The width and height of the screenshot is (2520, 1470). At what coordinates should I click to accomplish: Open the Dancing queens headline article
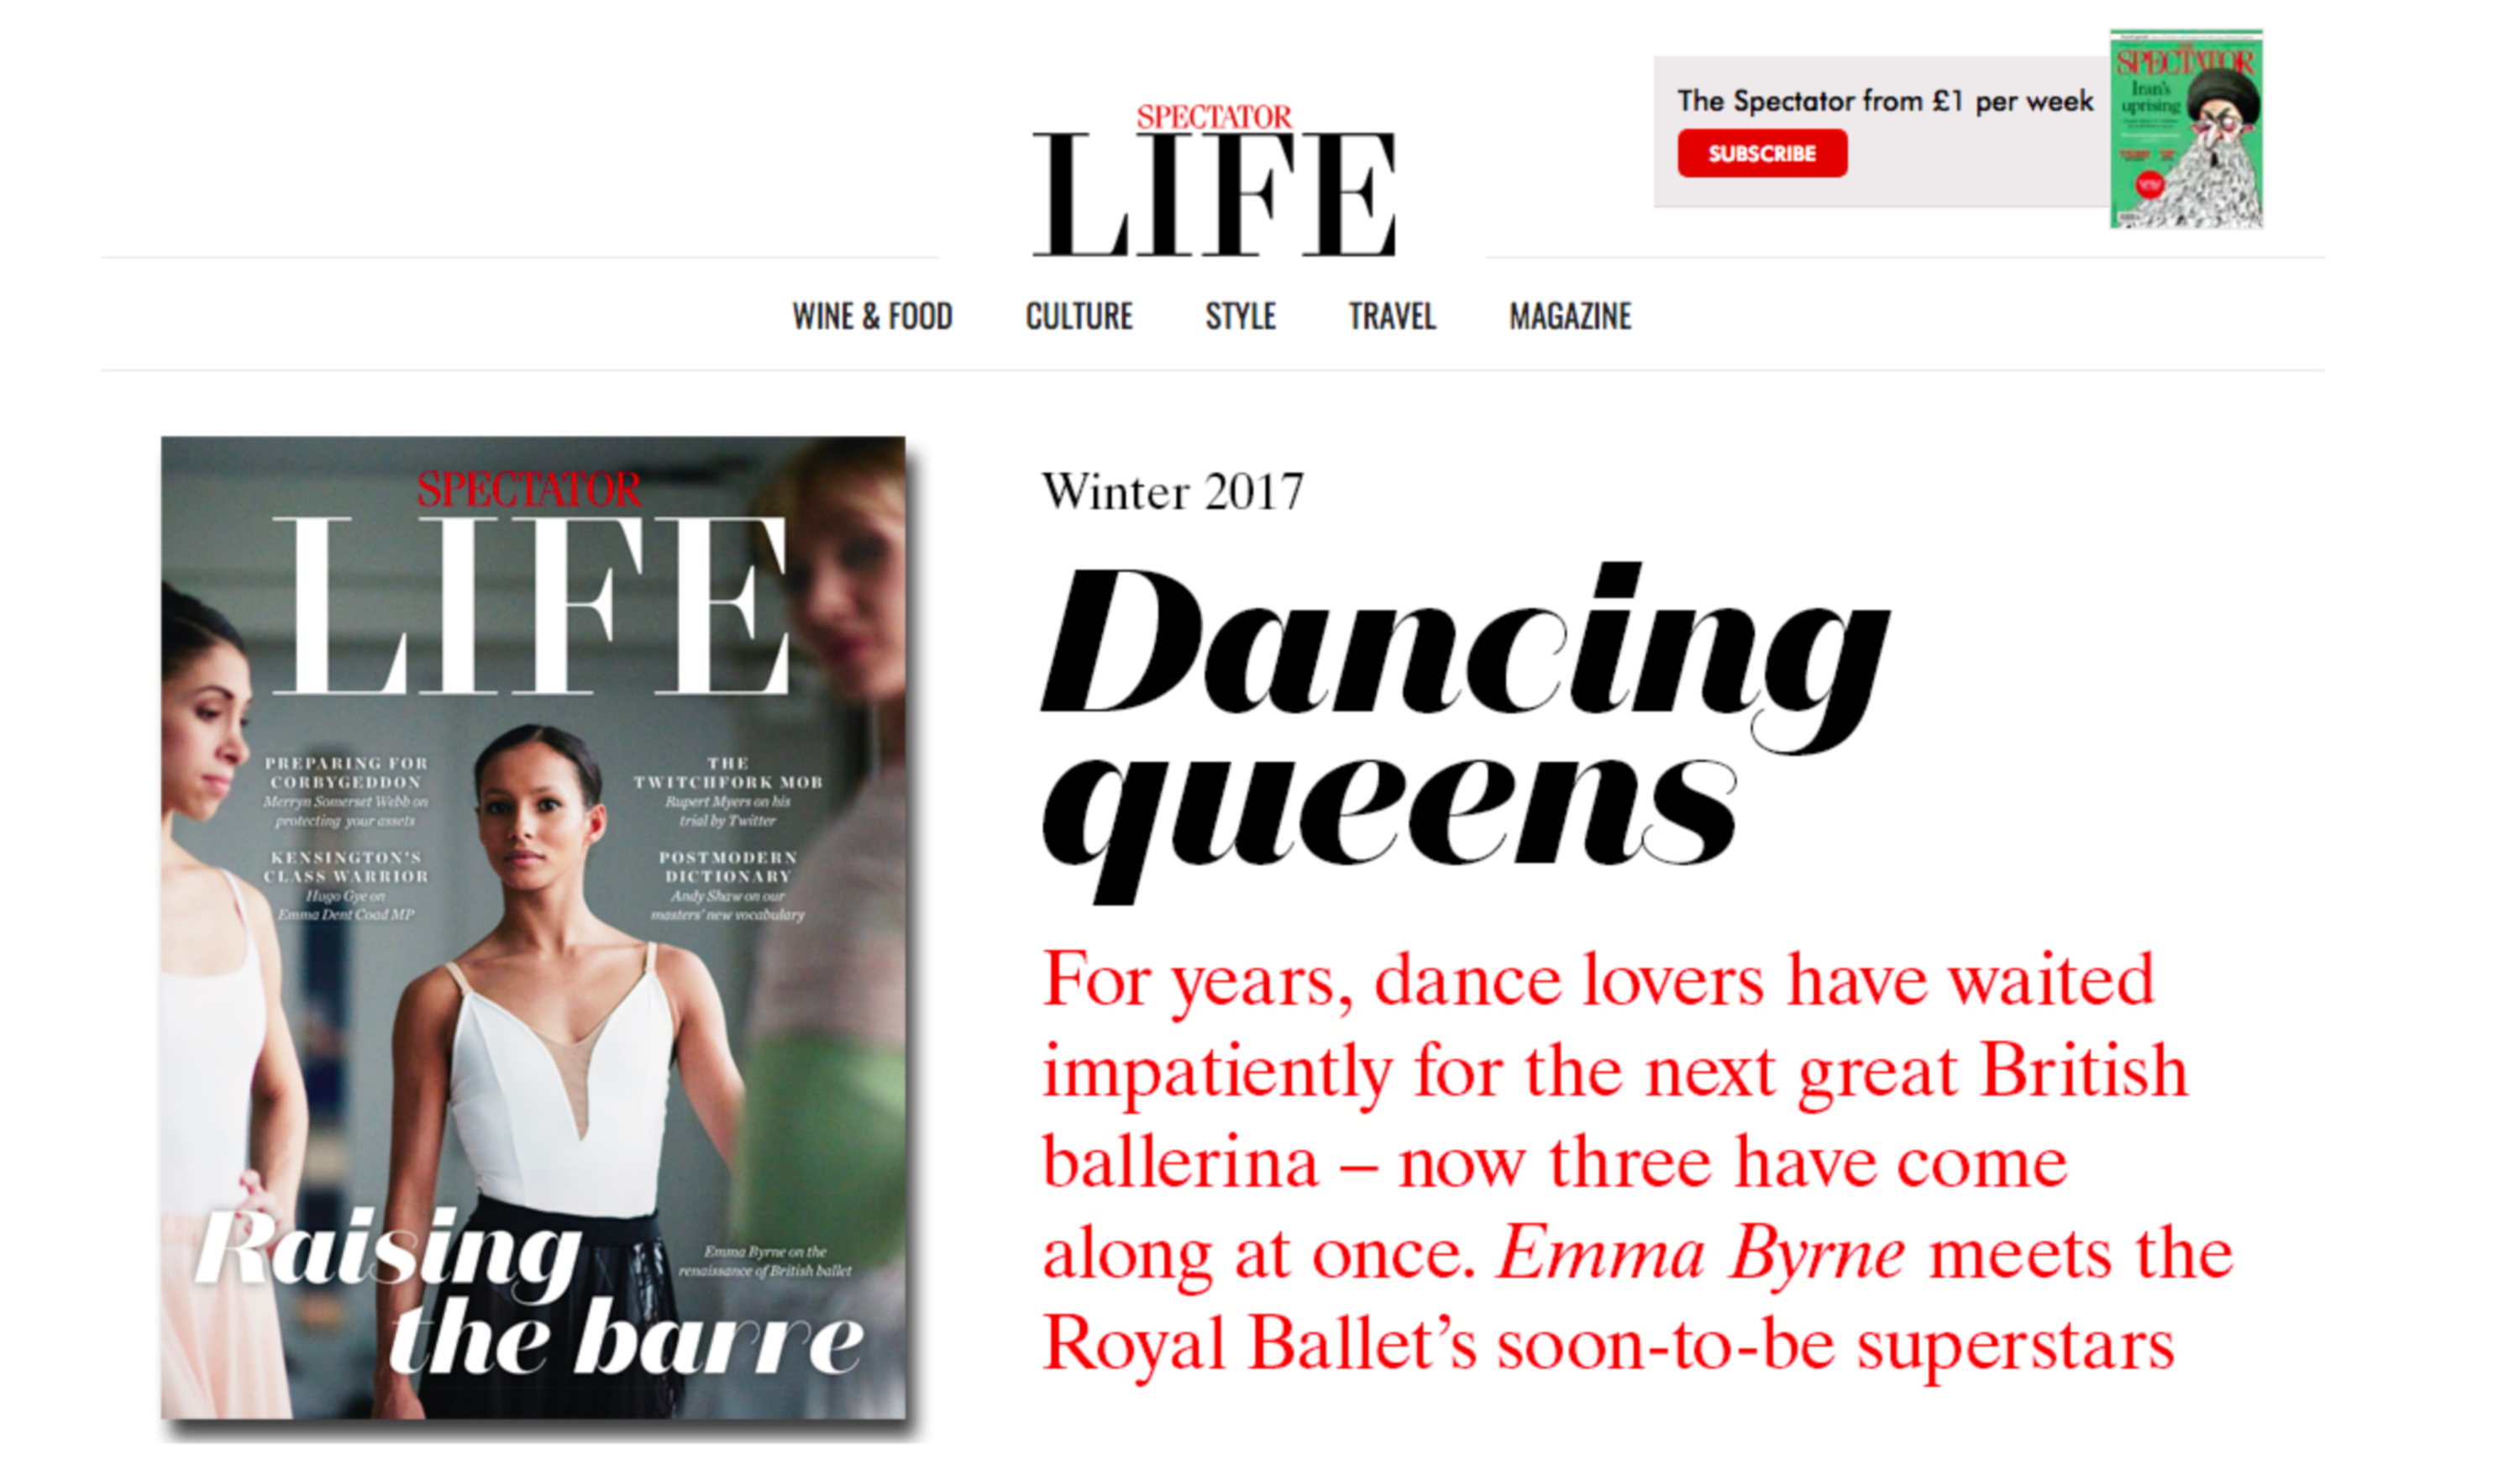[1465, 733]
